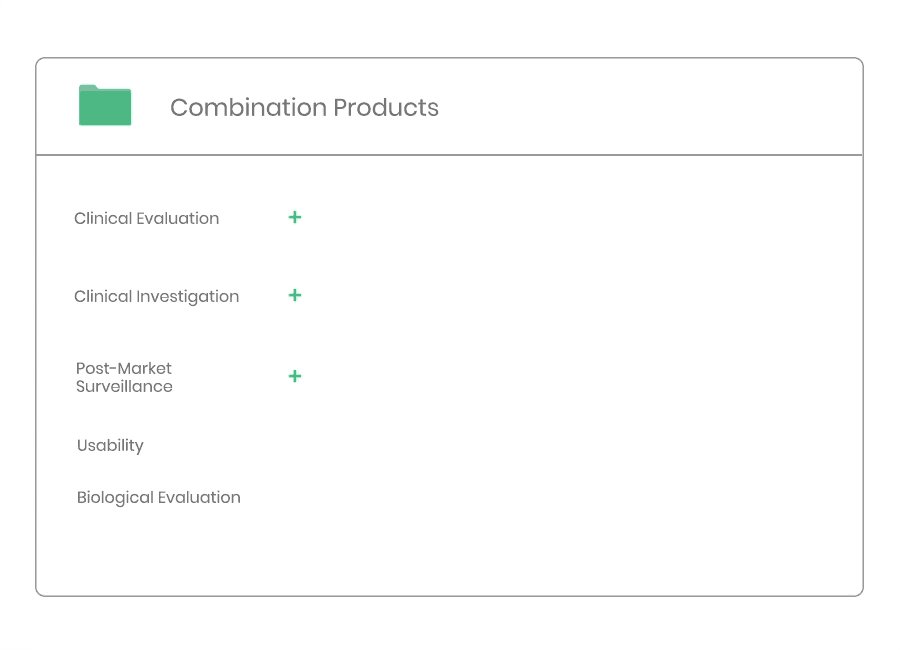Viewport: 900px width, 650px height.
Task: Click "Clinical" in the Clinical Investigation label
Action: pos(103,296)
